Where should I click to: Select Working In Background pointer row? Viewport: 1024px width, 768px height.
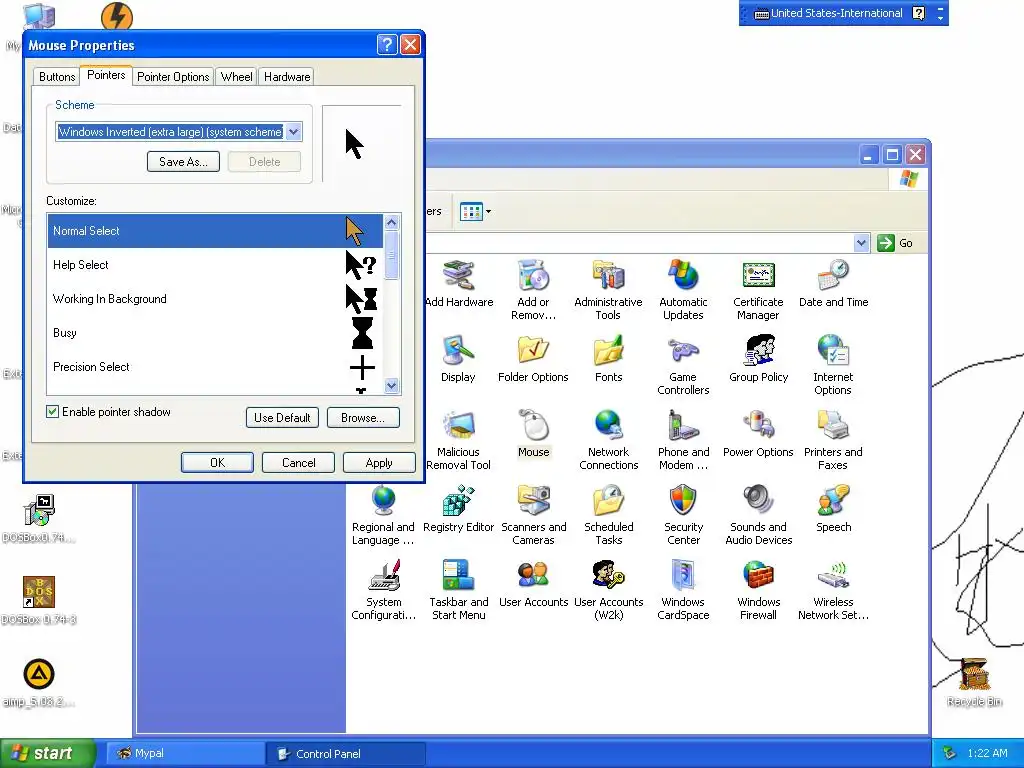[x=216, y=299]
